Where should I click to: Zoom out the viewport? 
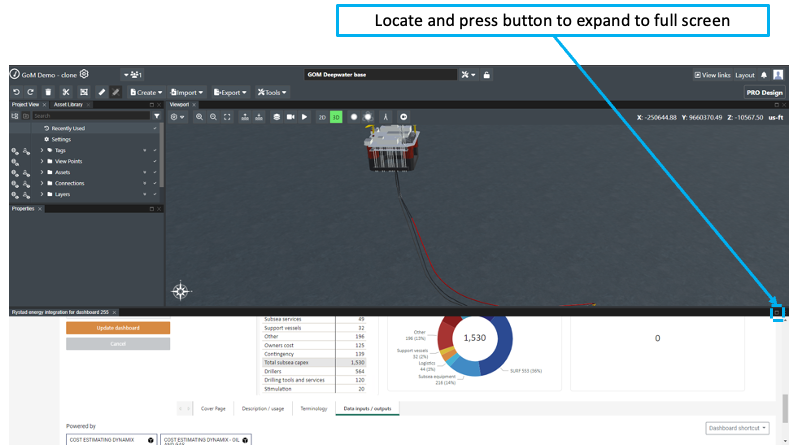[x=213, y=117]
